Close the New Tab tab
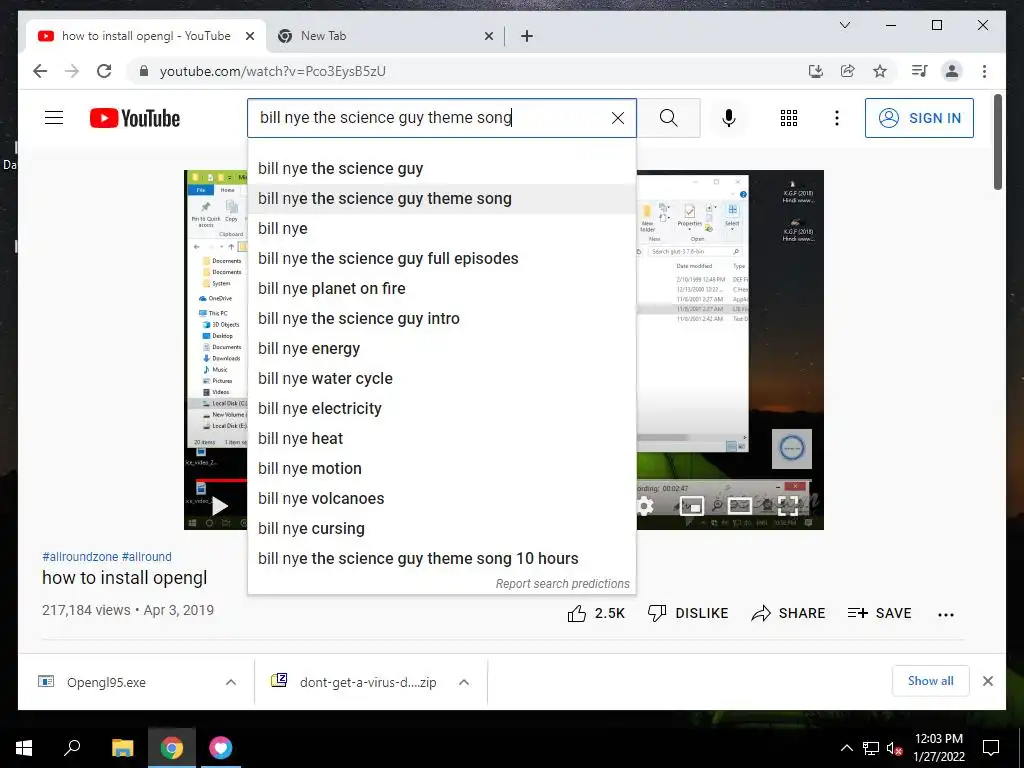This screenshot has width=1024, height=768. click(x=488, y=37)
